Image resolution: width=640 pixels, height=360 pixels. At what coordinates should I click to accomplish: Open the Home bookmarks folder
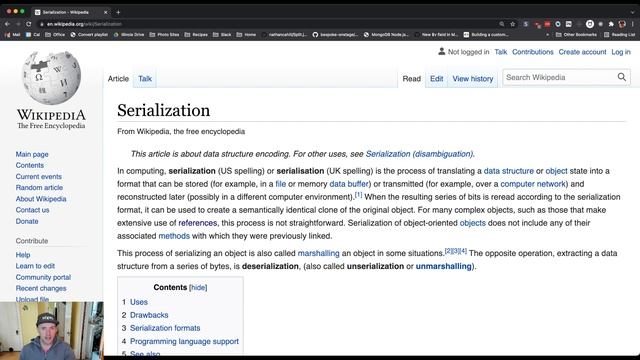click(x=246, y=35)
